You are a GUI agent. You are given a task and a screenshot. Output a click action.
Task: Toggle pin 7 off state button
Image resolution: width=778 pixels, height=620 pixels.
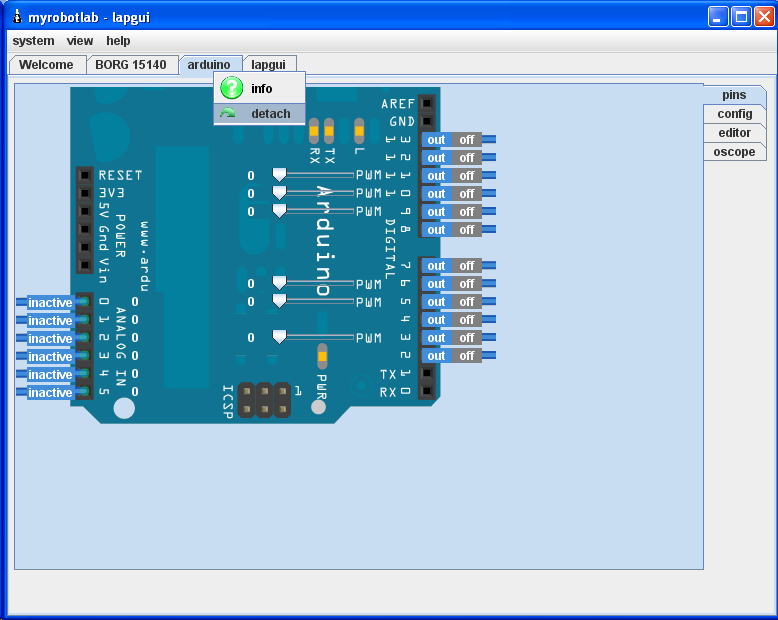pyautogui.click(x=467, y=266)
